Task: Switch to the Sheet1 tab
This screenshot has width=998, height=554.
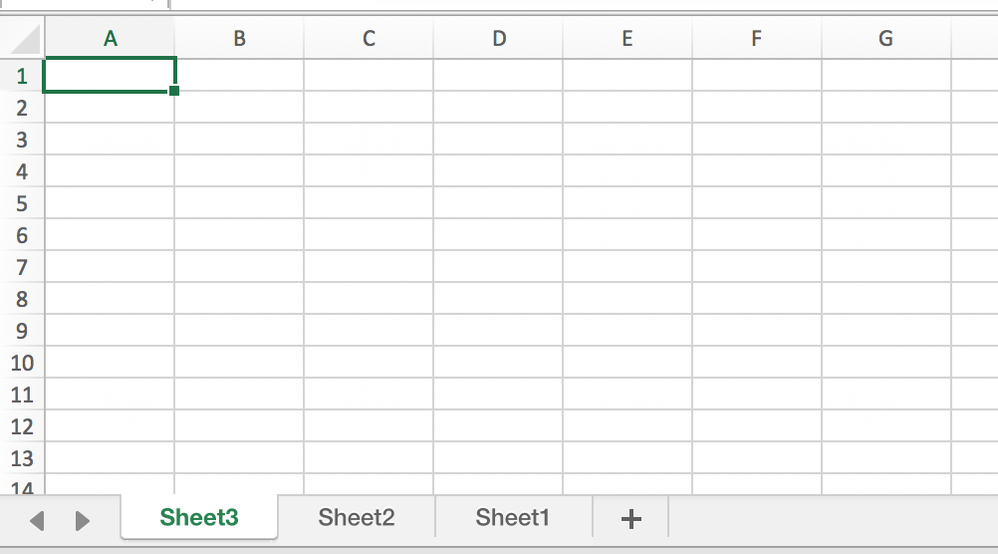Action: [513, 518]
